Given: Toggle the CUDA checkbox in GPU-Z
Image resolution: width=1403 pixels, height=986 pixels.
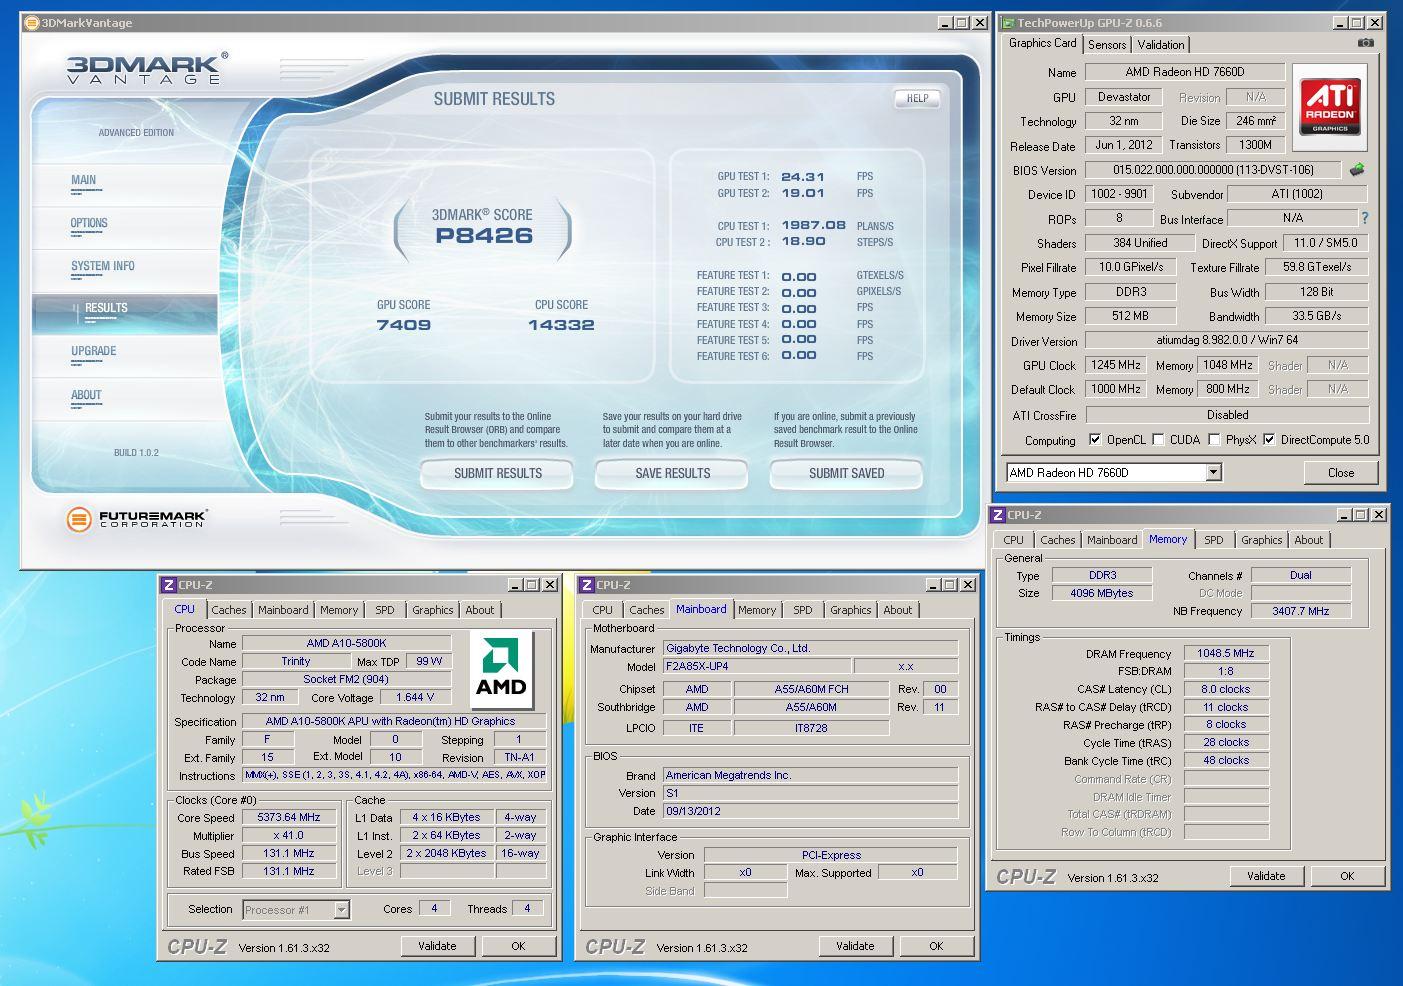Looking at the screenshot, I should [x=1158, y=439].
